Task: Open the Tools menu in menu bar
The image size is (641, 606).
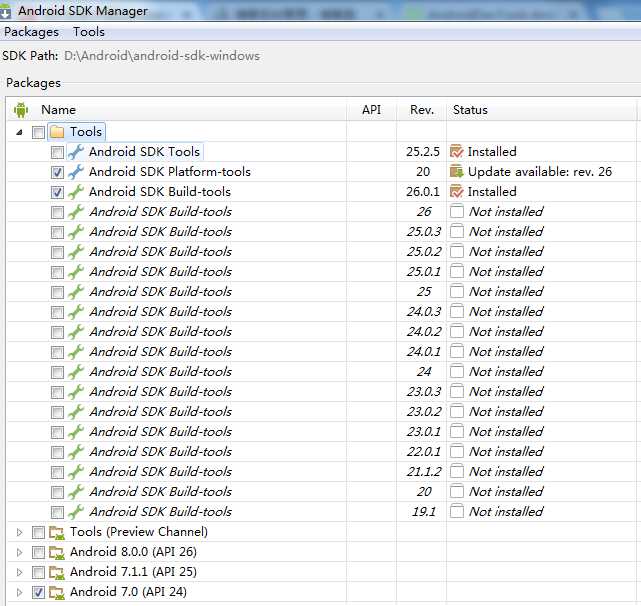Action: tap(89, 32)
